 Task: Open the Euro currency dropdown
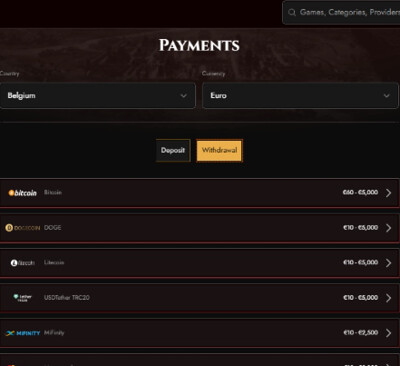pos(300,96)
